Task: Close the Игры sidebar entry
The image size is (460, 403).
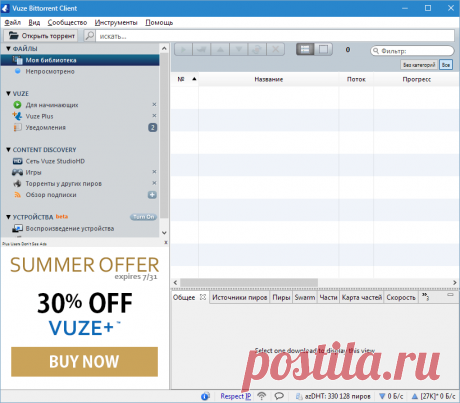Action: (x=154, y=172)
